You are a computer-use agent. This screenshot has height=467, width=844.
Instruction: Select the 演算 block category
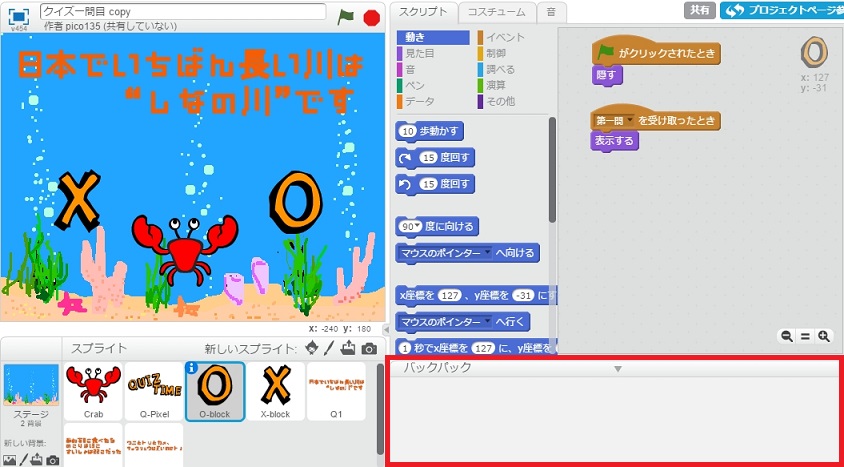[495, 85]
